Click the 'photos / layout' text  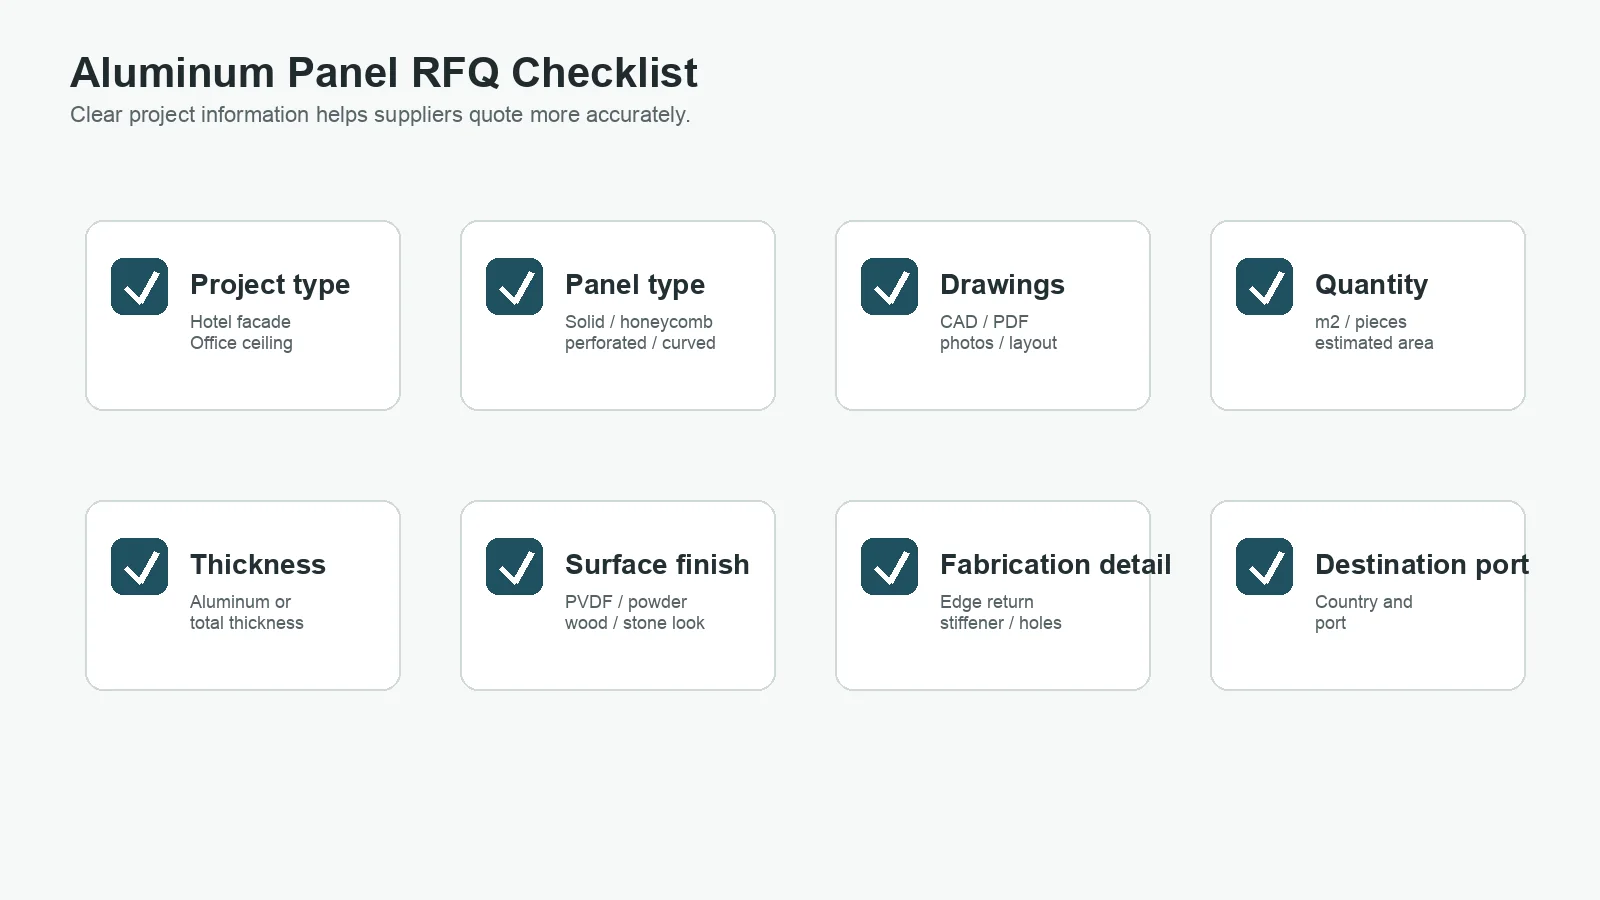[998, 343]
